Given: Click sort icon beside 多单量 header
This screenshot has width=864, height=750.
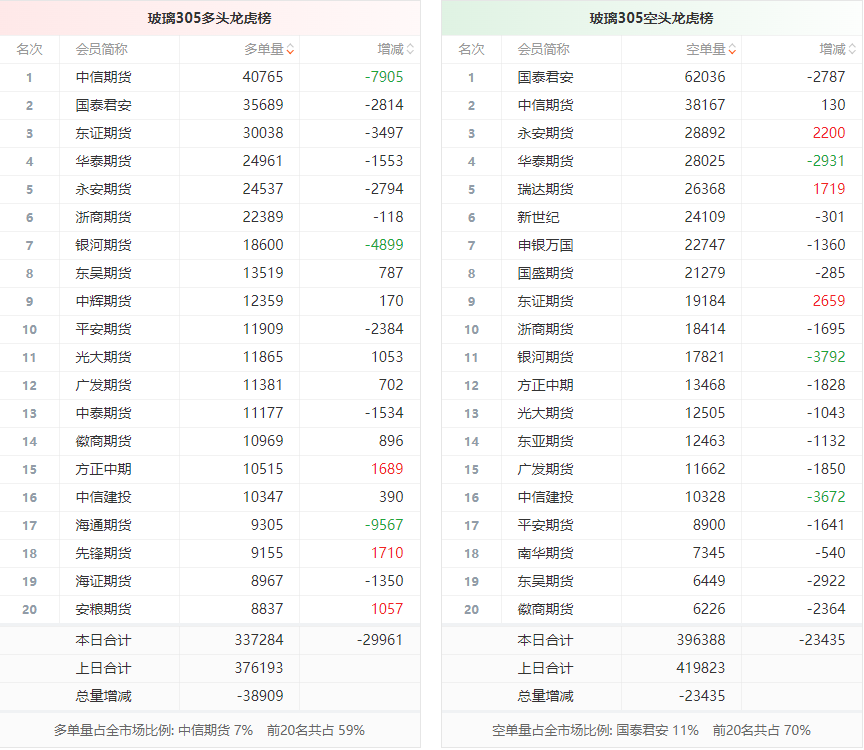Looking at the screenshot, I should coord(290,49).
